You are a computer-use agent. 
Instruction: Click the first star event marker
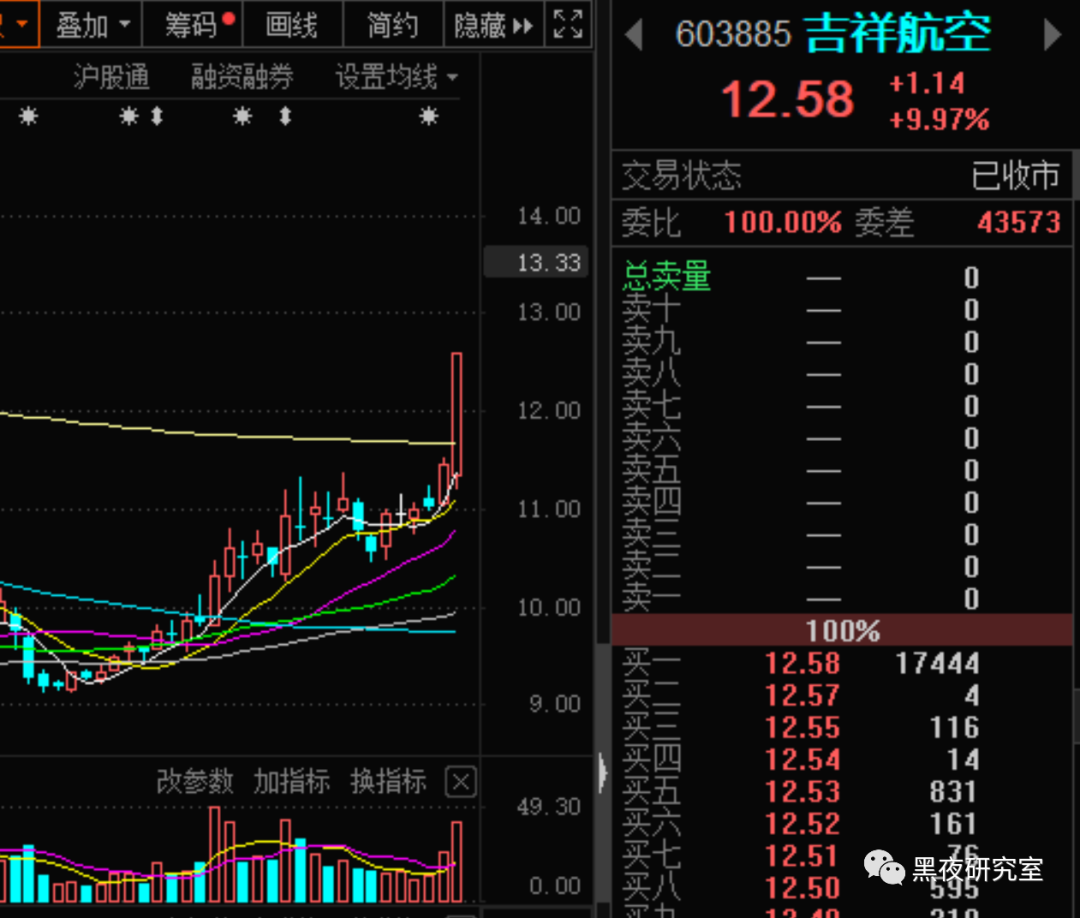28,116
